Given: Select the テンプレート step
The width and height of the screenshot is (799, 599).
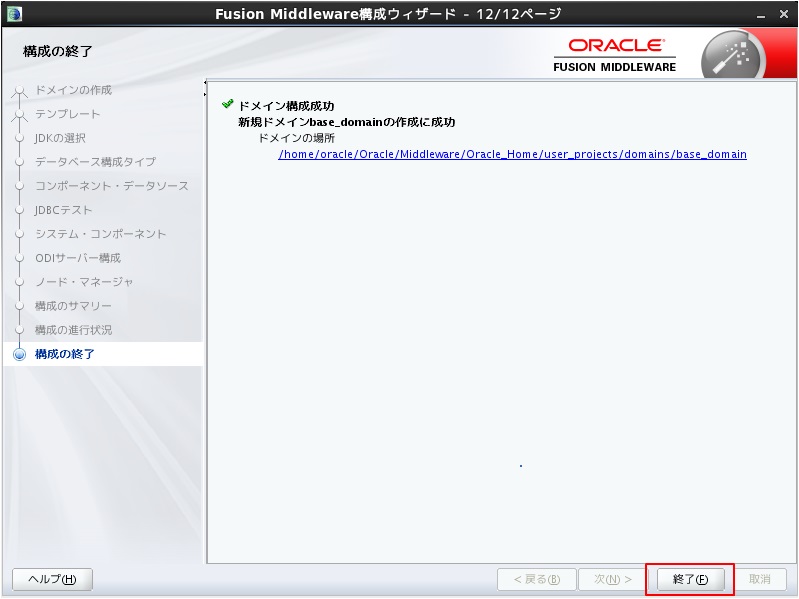Looking at the screenshot, I should click(67, 114).
